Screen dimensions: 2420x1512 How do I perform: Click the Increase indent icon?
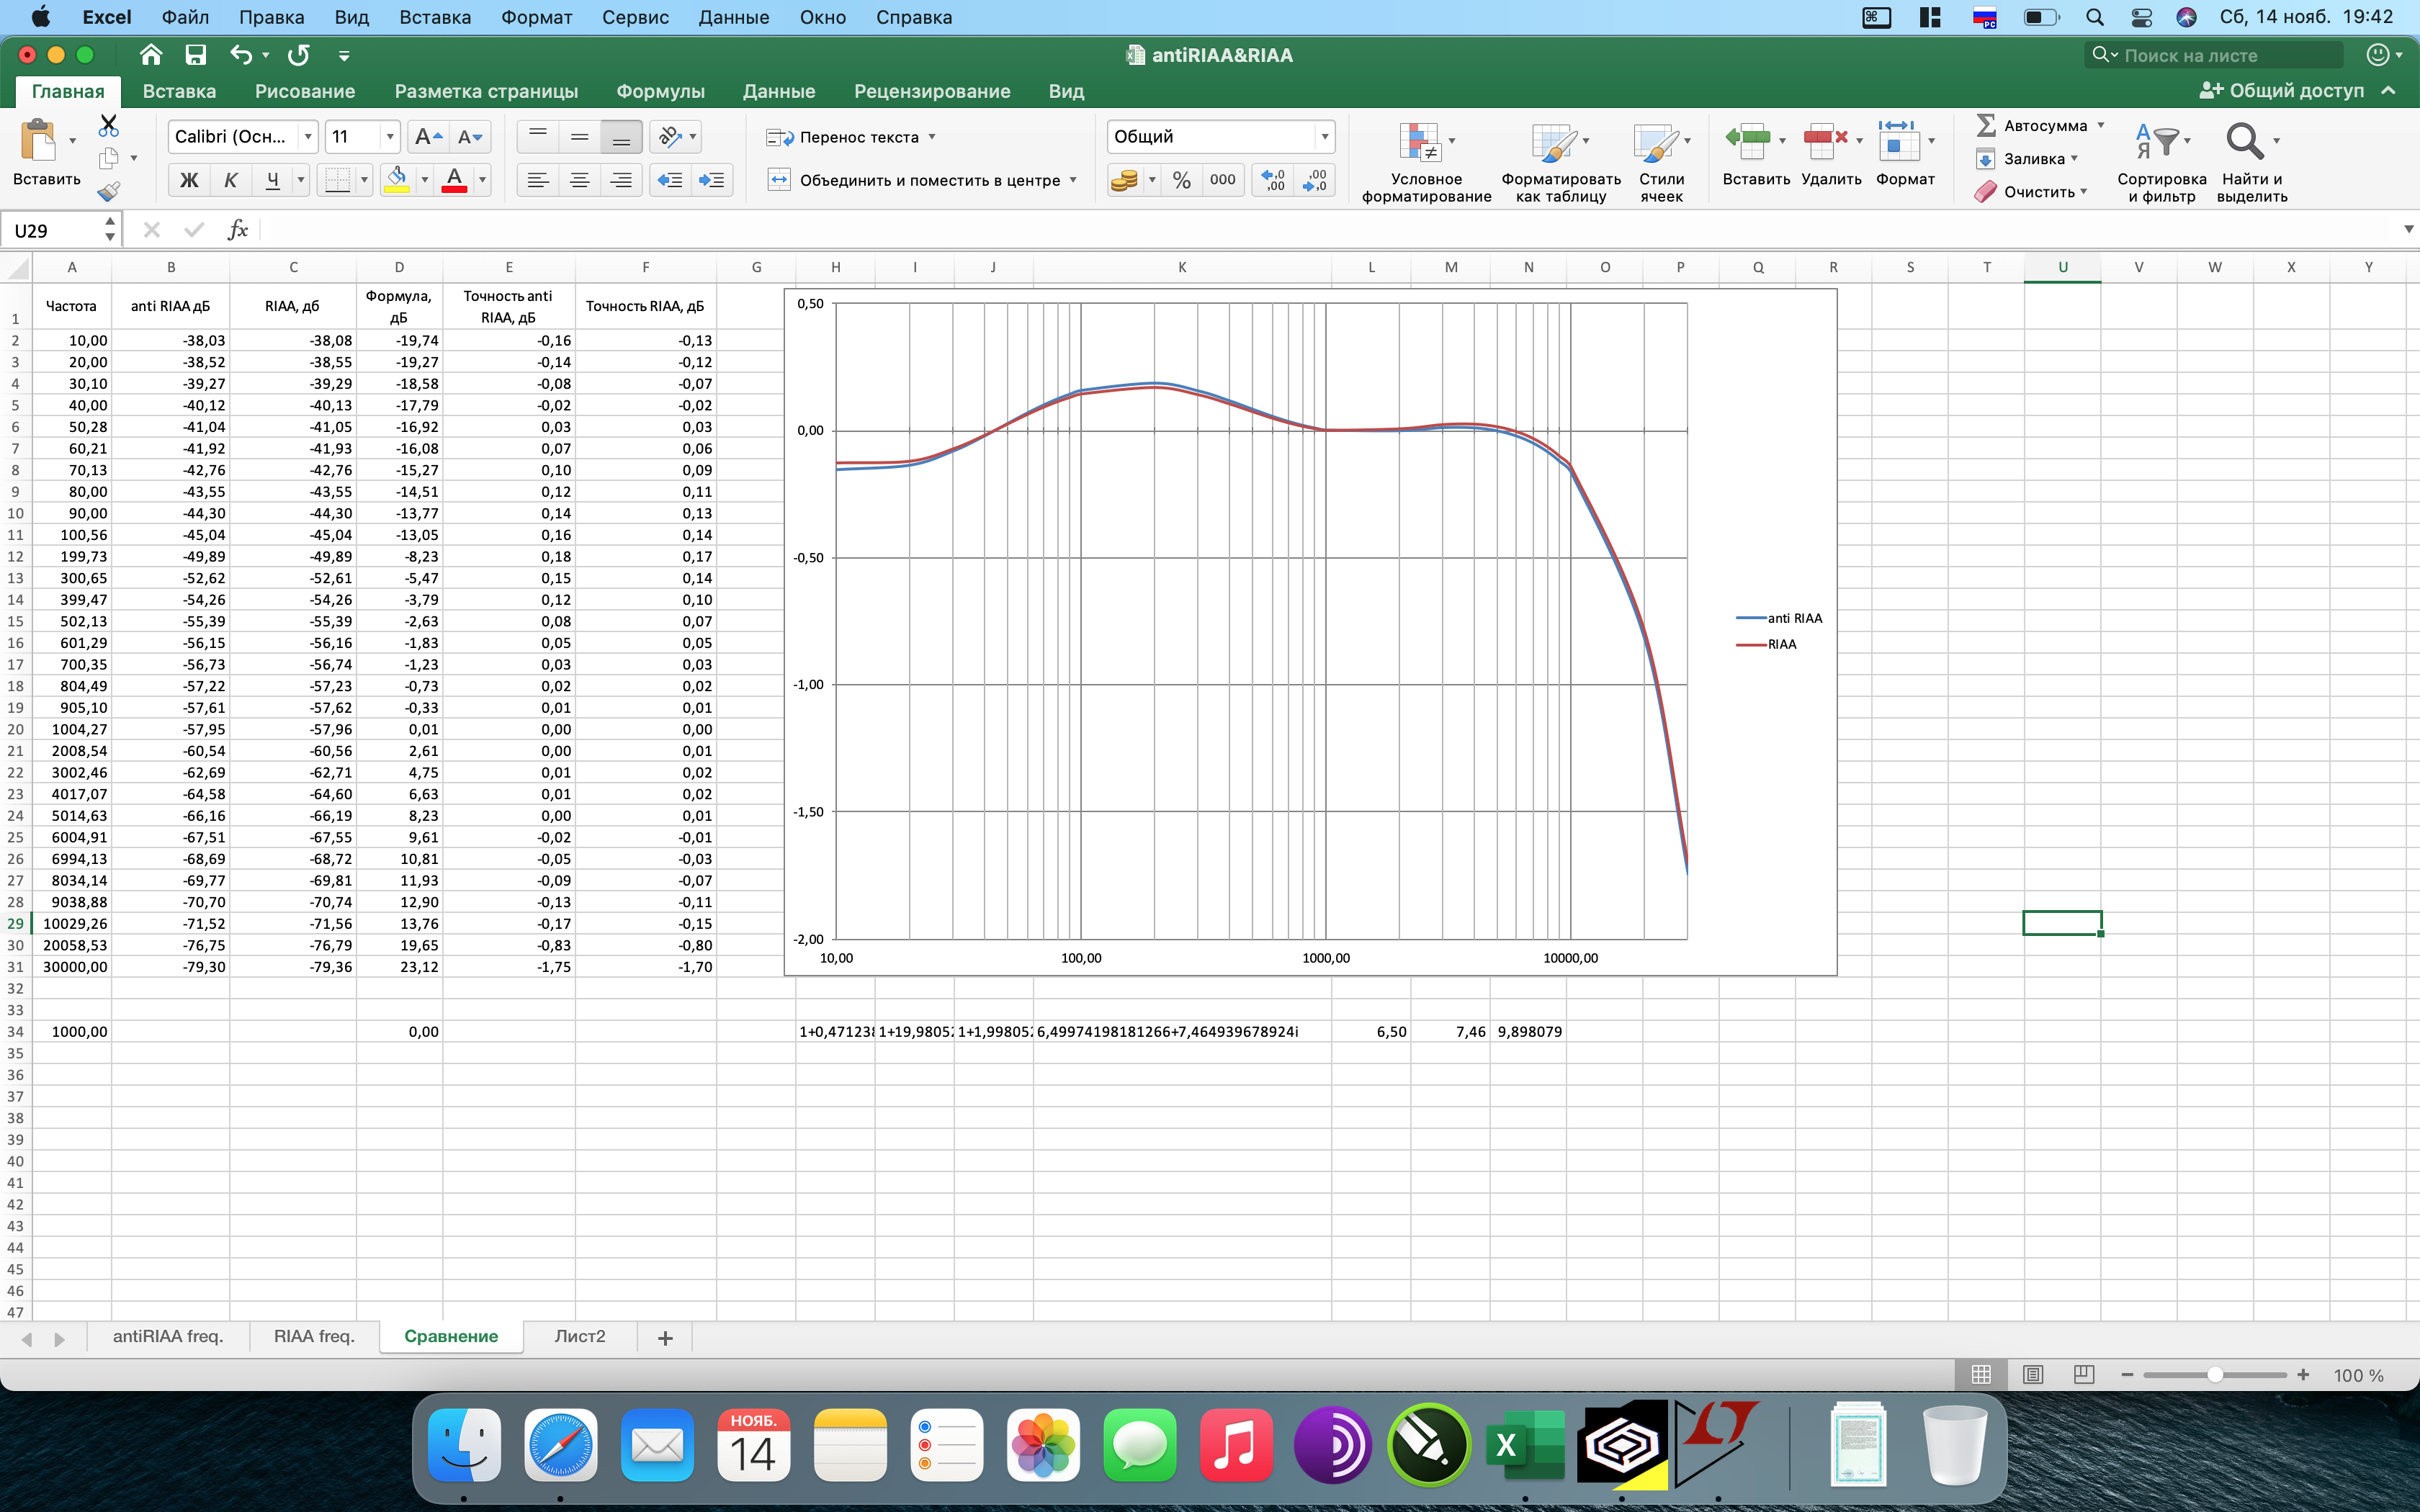pyautogui.click(x=712, y=180)
